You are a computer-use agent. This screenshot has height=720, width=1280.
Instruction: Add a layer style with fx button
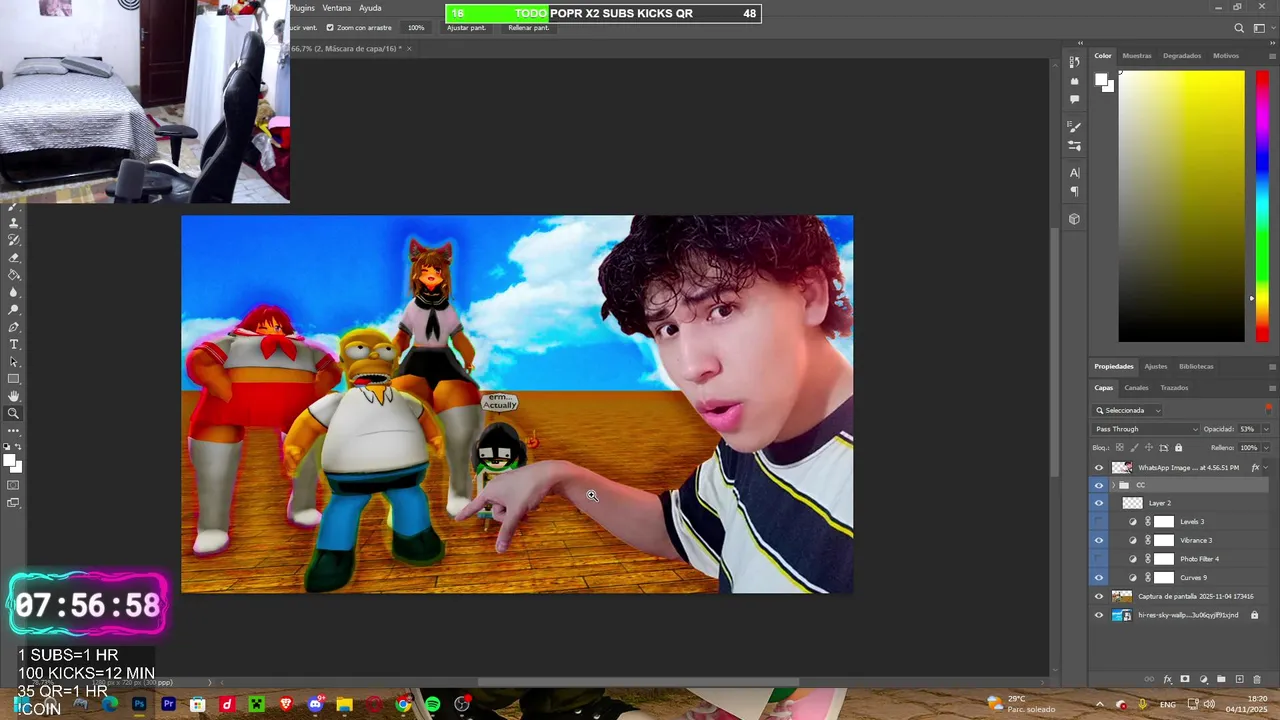tap(1168, 679)
